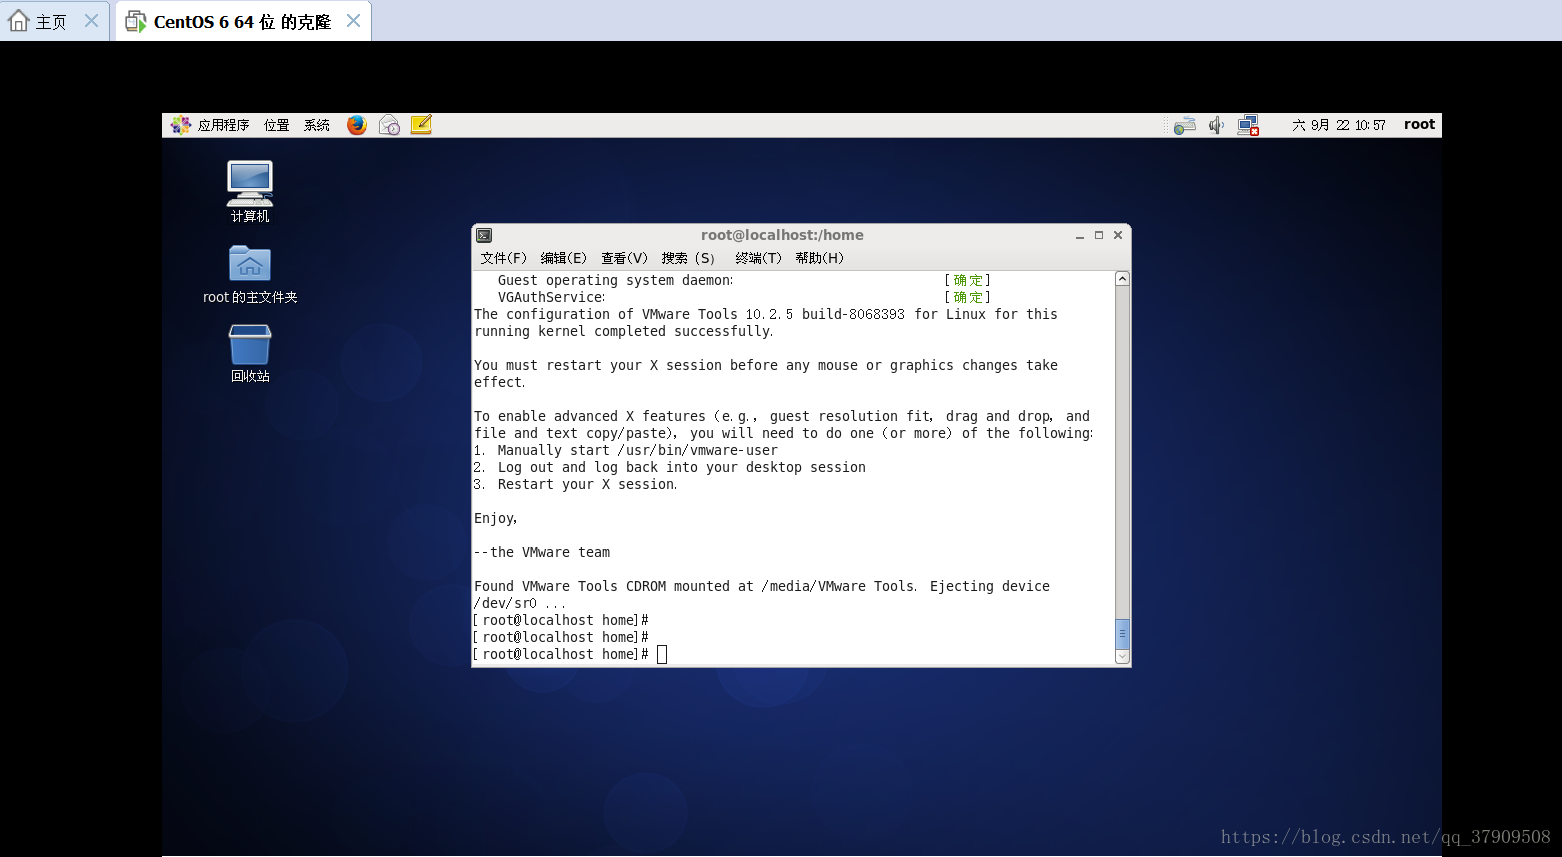Image resolution: width=1562 pixels, height=857 pixels.
Task: Maximize the terminal window
Action: (1099, 236)
